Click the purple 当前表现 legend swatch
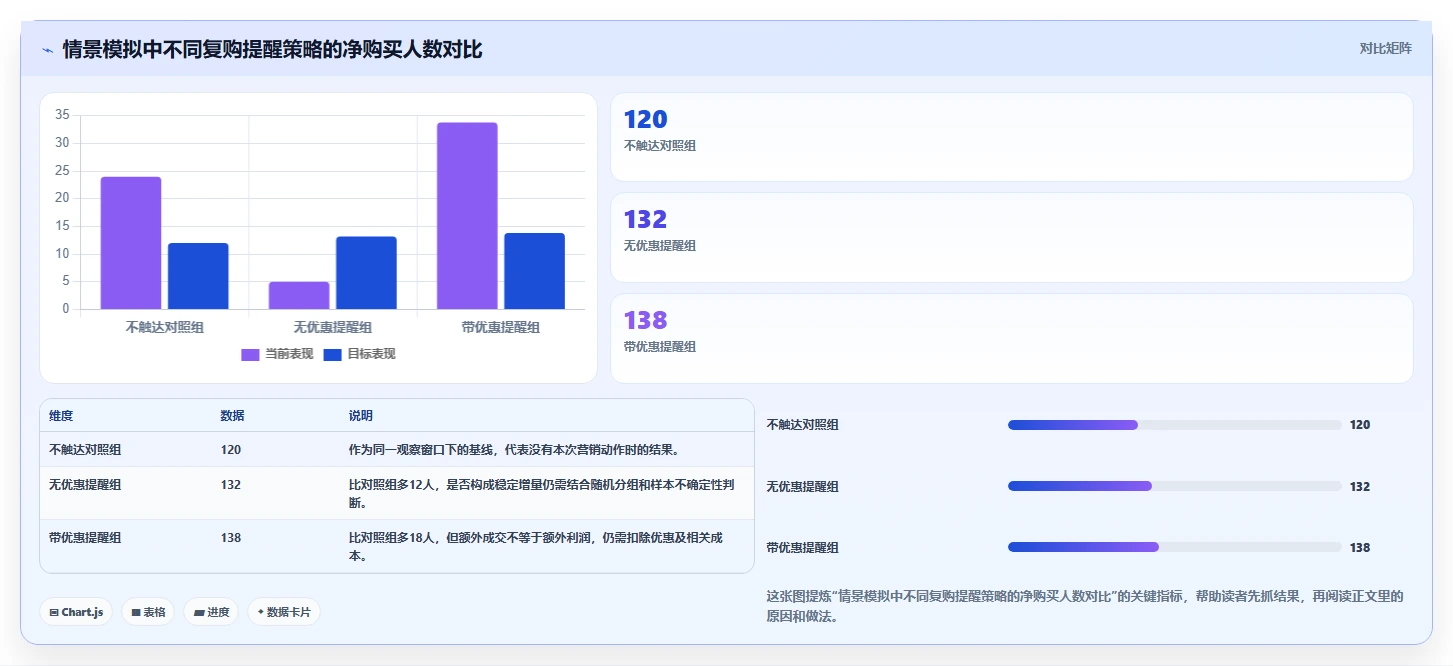This screenshot has width=1453, height=666. pyautogui.click(x=250, y=354)
